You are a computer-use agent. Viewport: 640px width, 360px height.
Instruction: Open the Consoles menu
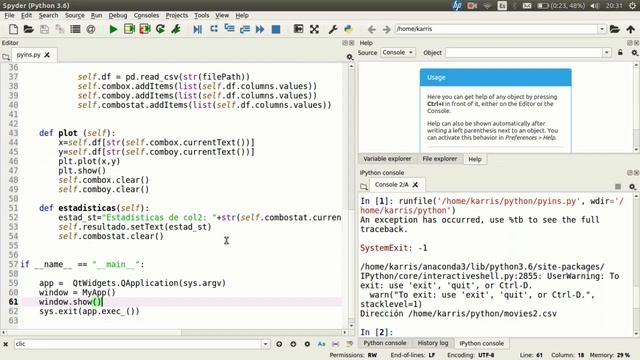[x=146, y=15]
